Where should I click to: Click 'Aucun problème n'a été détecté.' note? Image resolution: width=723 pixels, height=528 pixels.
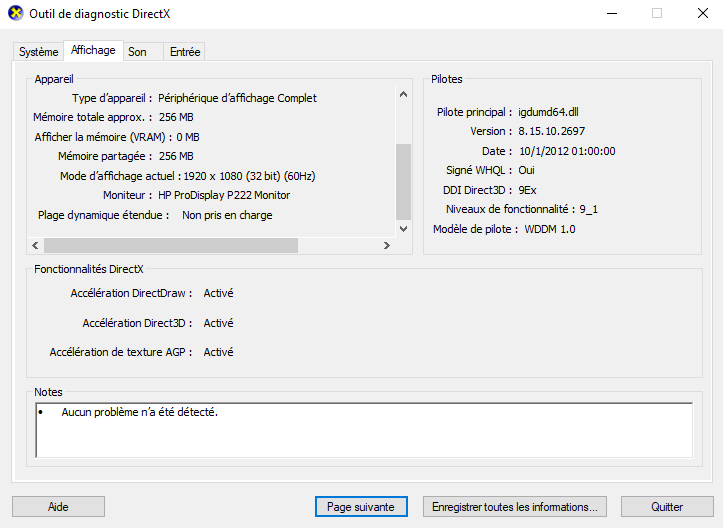click(139, 412)
